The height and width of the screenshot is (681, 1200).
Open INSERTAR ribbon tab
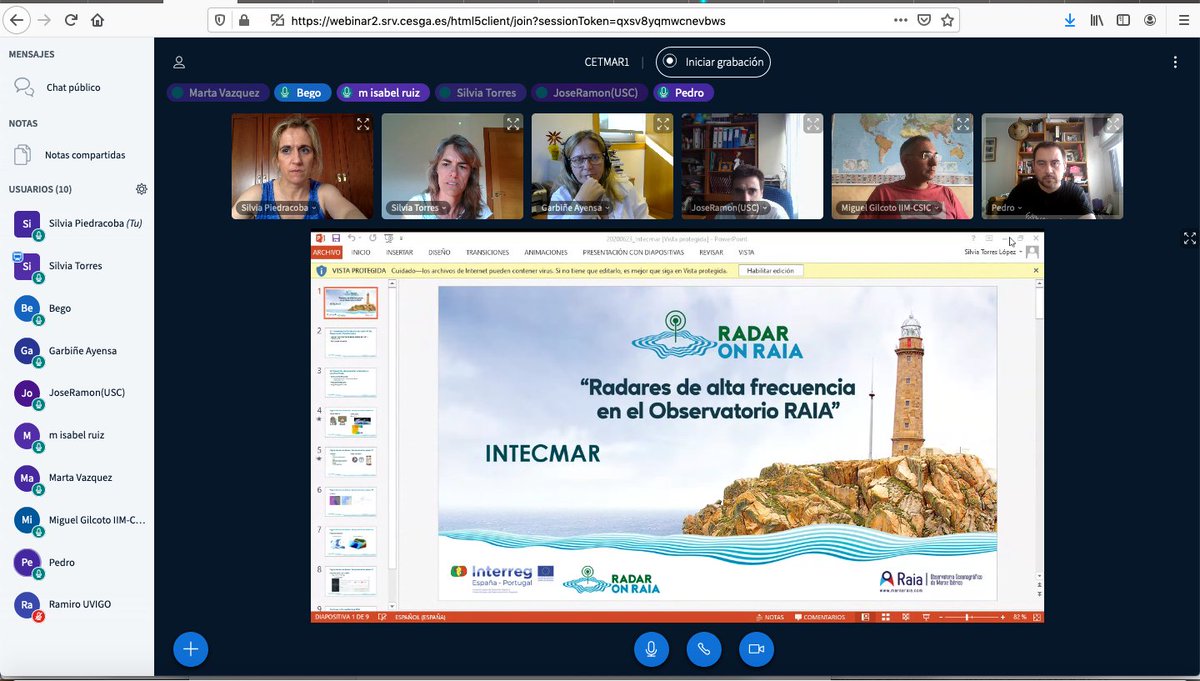[399, 253]
